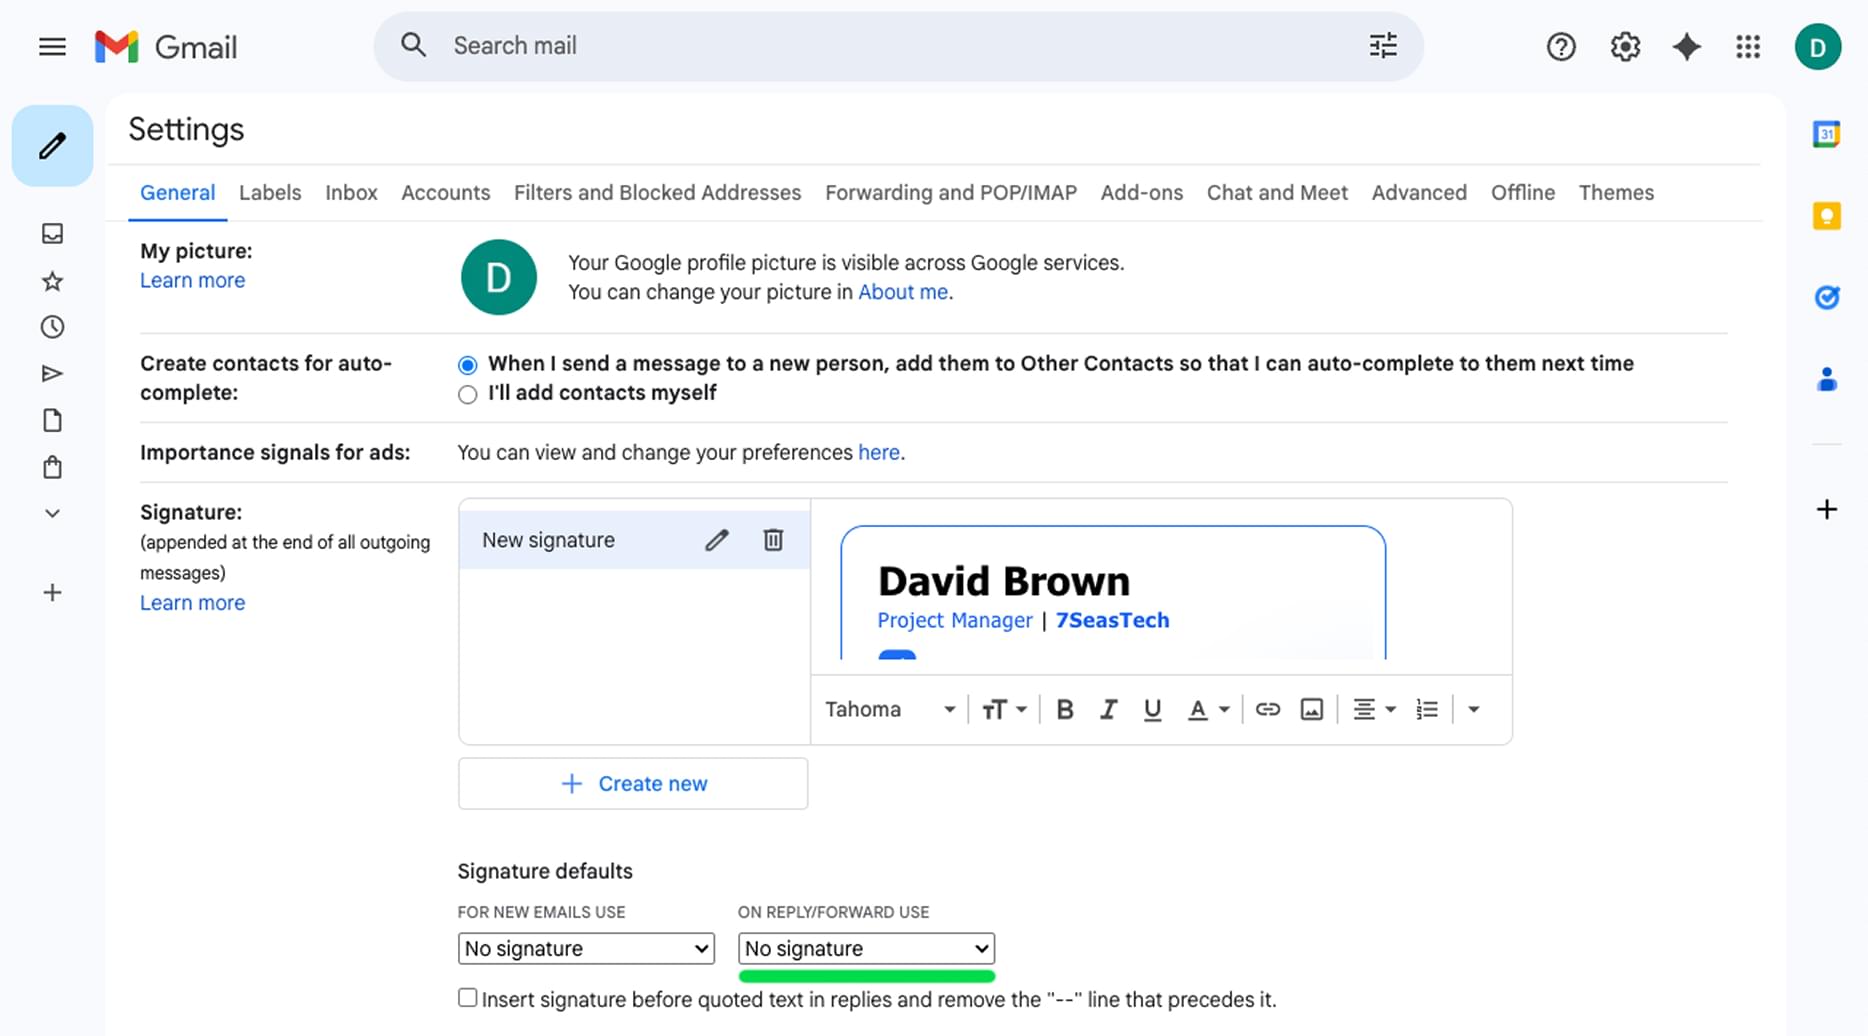The height and width of the screenshot is (1036, 1868).
Task: Open the Purchases bag icon in sidebar
Action: [52, 467]
